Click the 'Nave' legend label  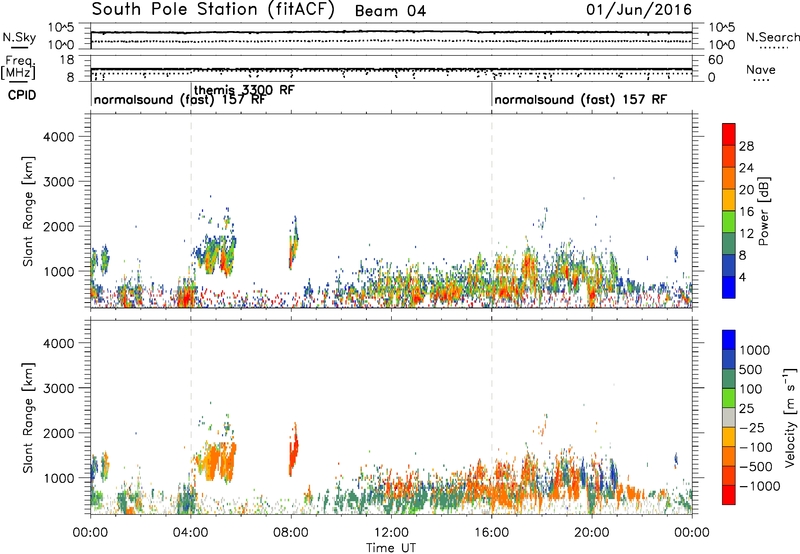tap(761, 69)
